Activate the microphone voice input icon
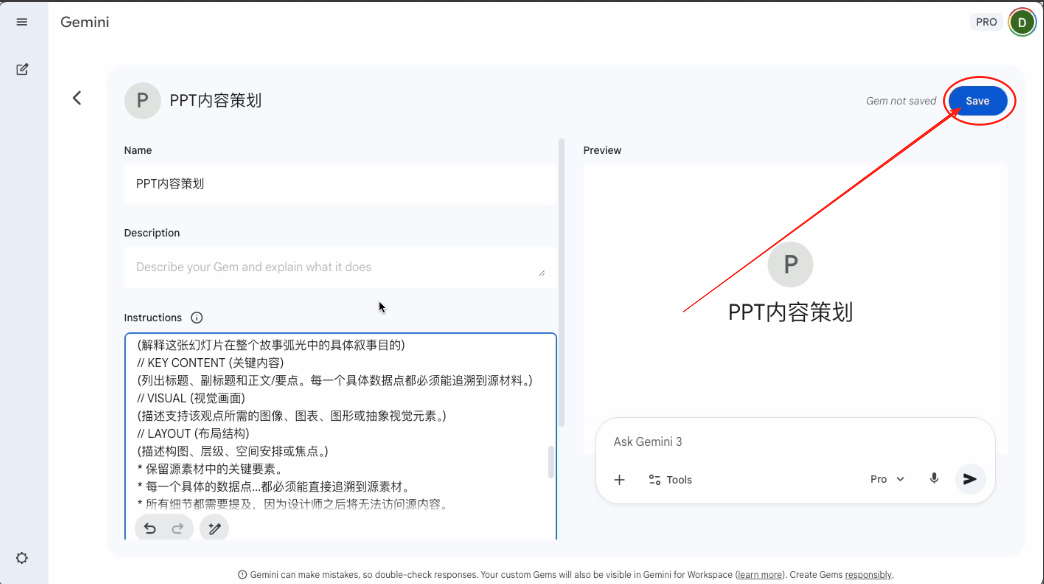 click(933, 478)
